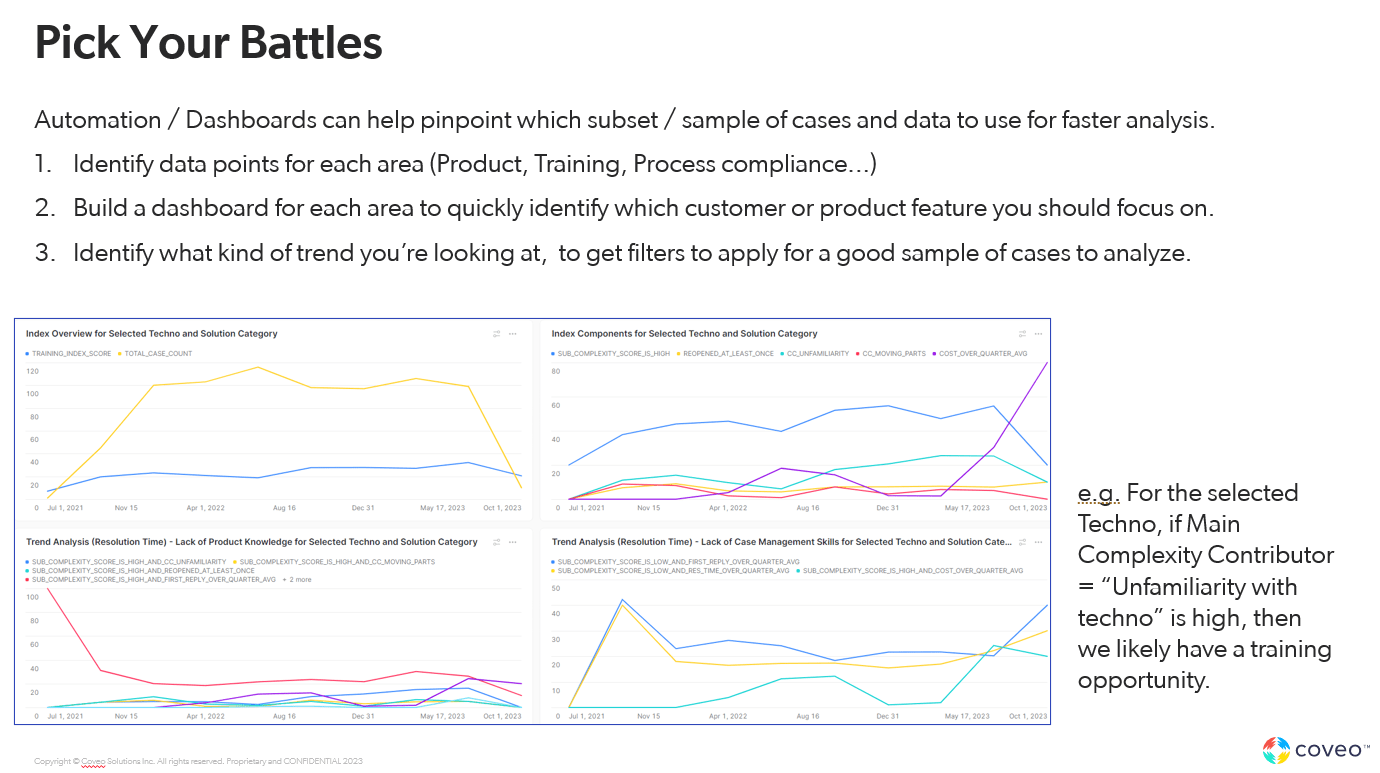
Task: Click filter settings icon on Index Components chart
Action: tap(1022, 334)
